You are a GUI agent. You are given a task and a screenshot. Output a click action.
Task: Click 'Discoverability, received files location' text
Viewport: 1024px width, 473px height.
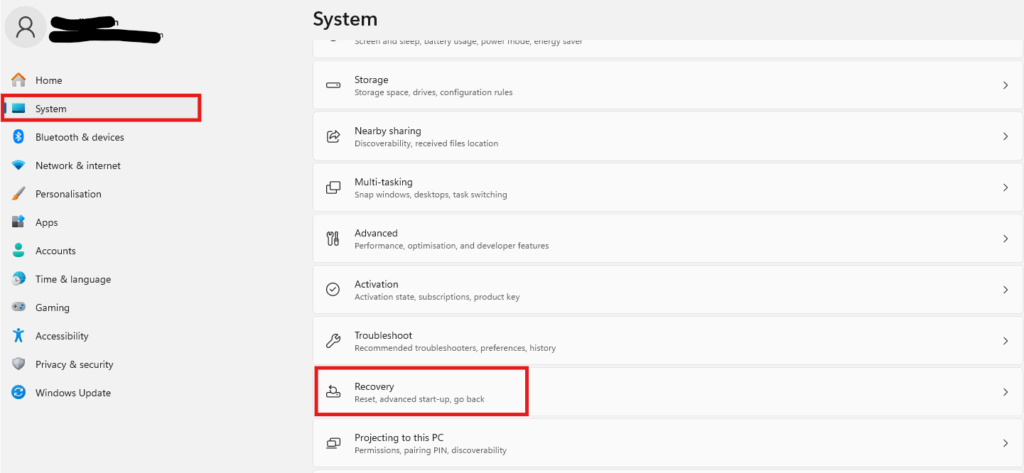coord(426,144)
